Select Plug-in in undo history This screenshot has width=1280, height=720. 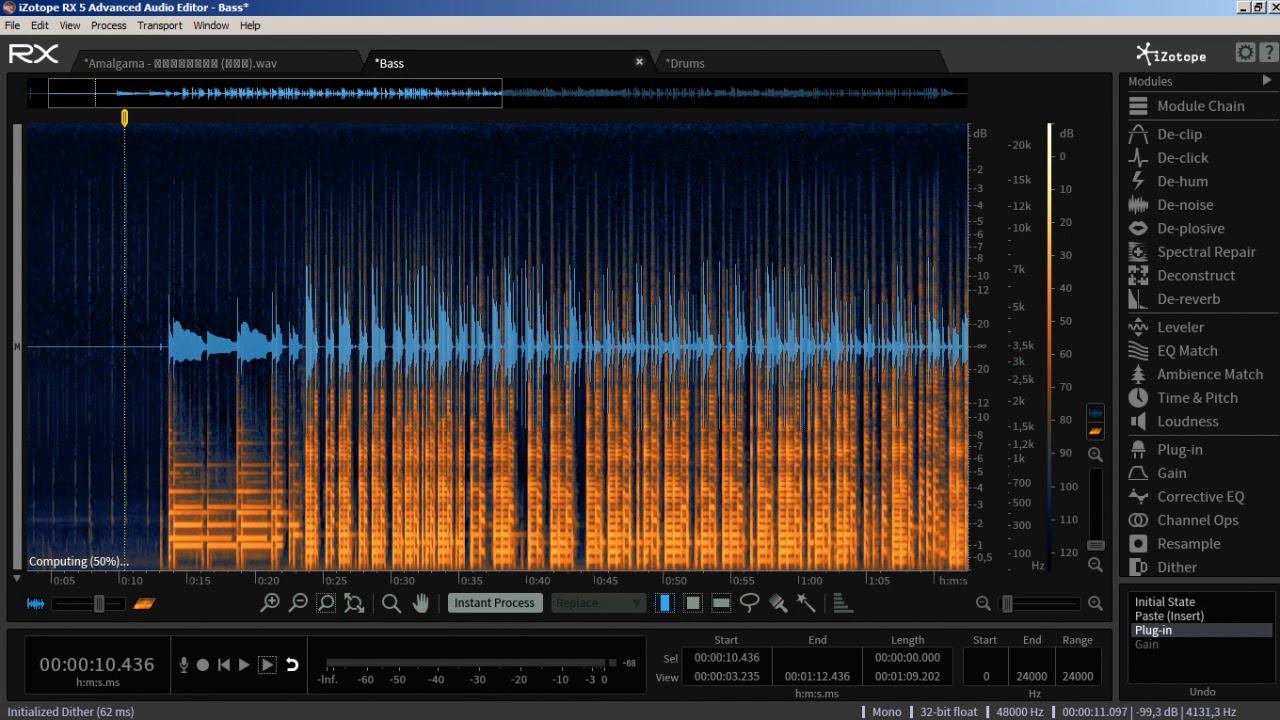pos(1201,630)
